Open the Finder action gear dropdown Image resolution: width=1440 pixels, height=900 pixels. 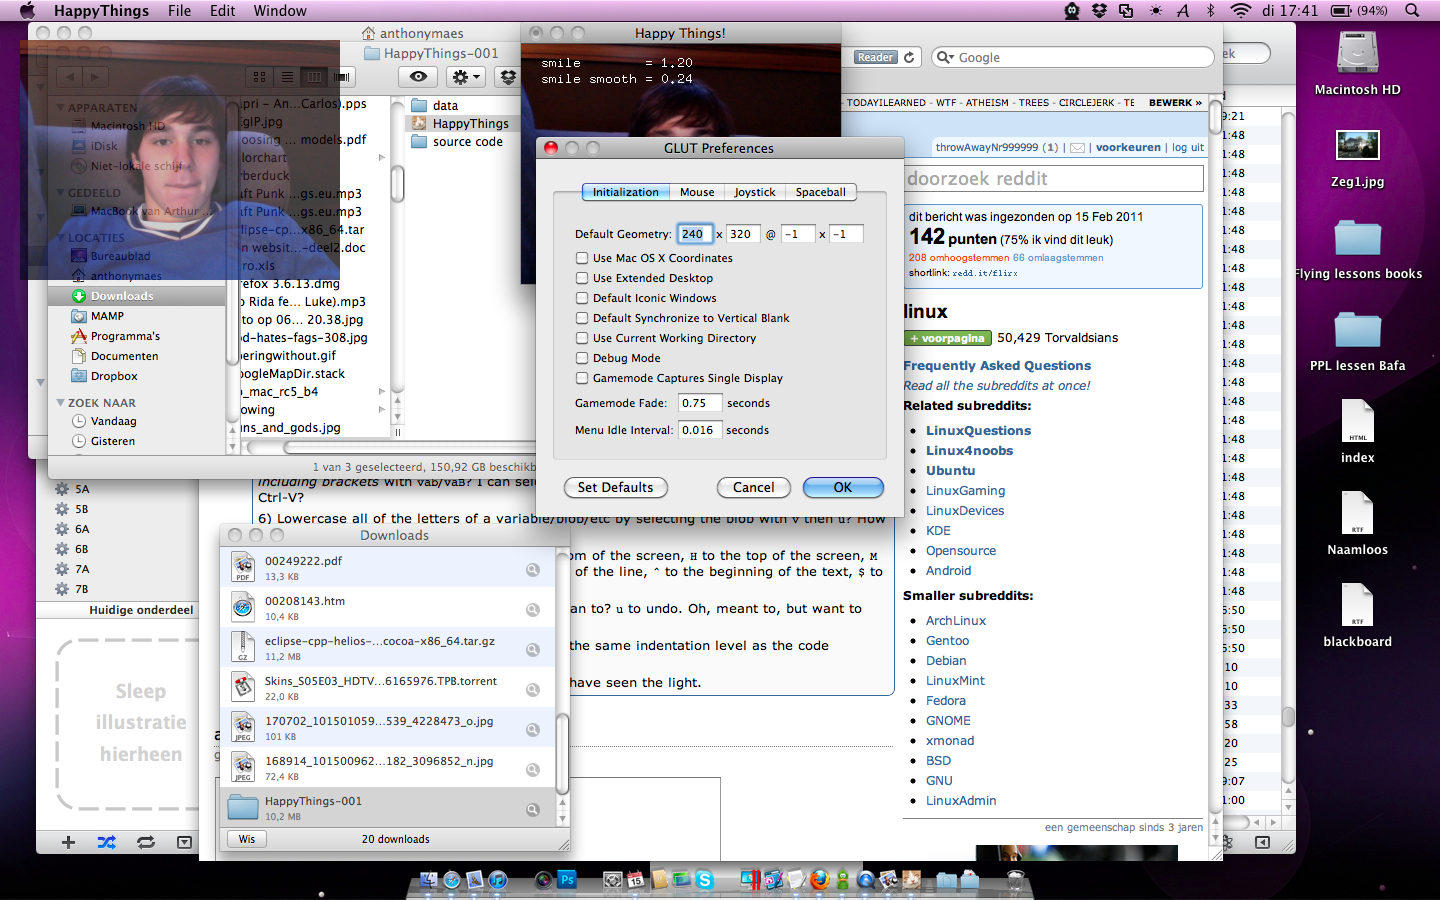(466, 77)
